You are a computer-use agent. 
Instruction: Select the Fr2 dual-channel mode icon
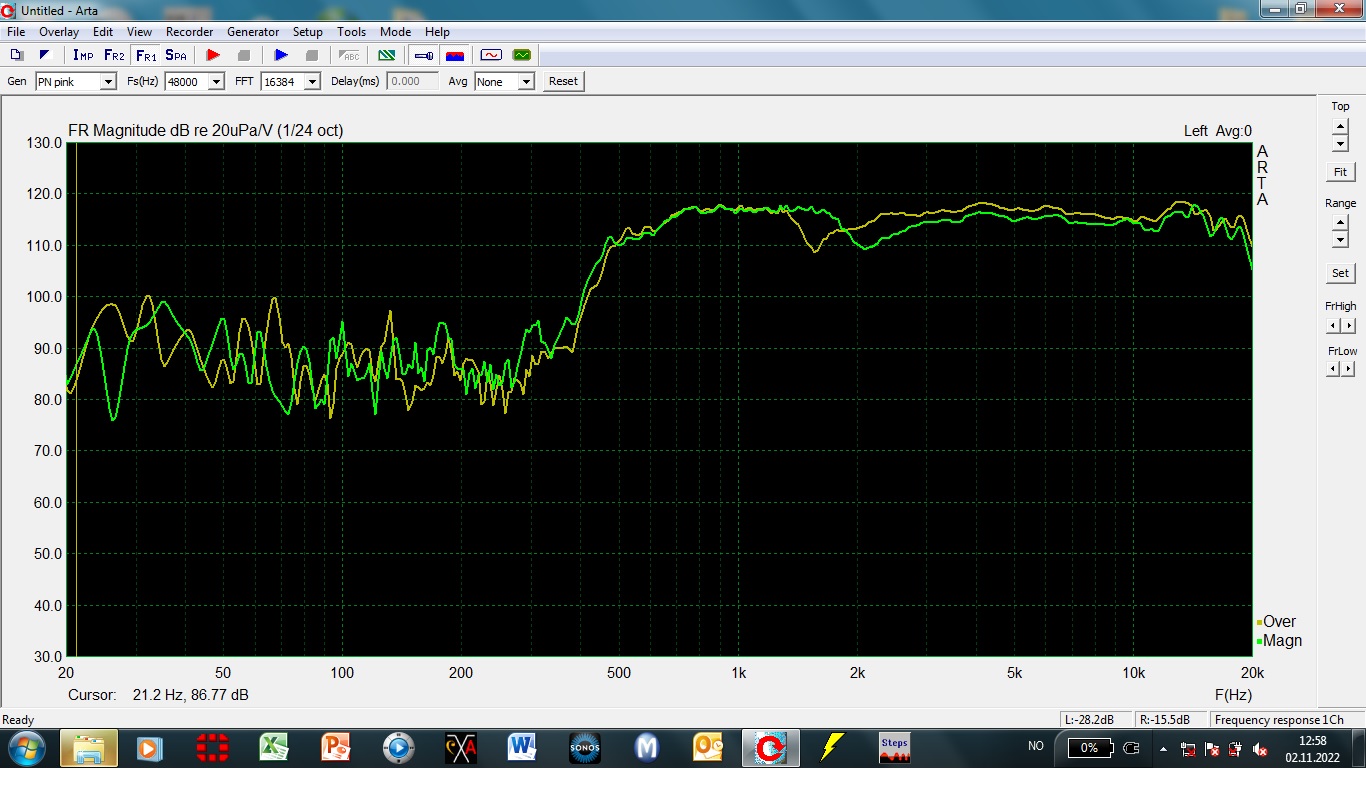coord(114,55)
